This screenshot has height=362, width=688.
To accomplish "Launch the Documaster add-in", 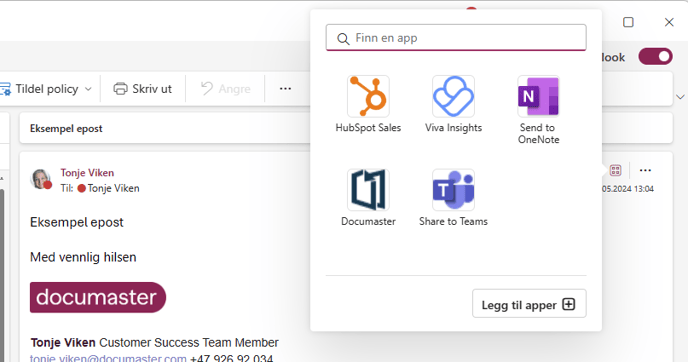I will (x=368, y=198).
